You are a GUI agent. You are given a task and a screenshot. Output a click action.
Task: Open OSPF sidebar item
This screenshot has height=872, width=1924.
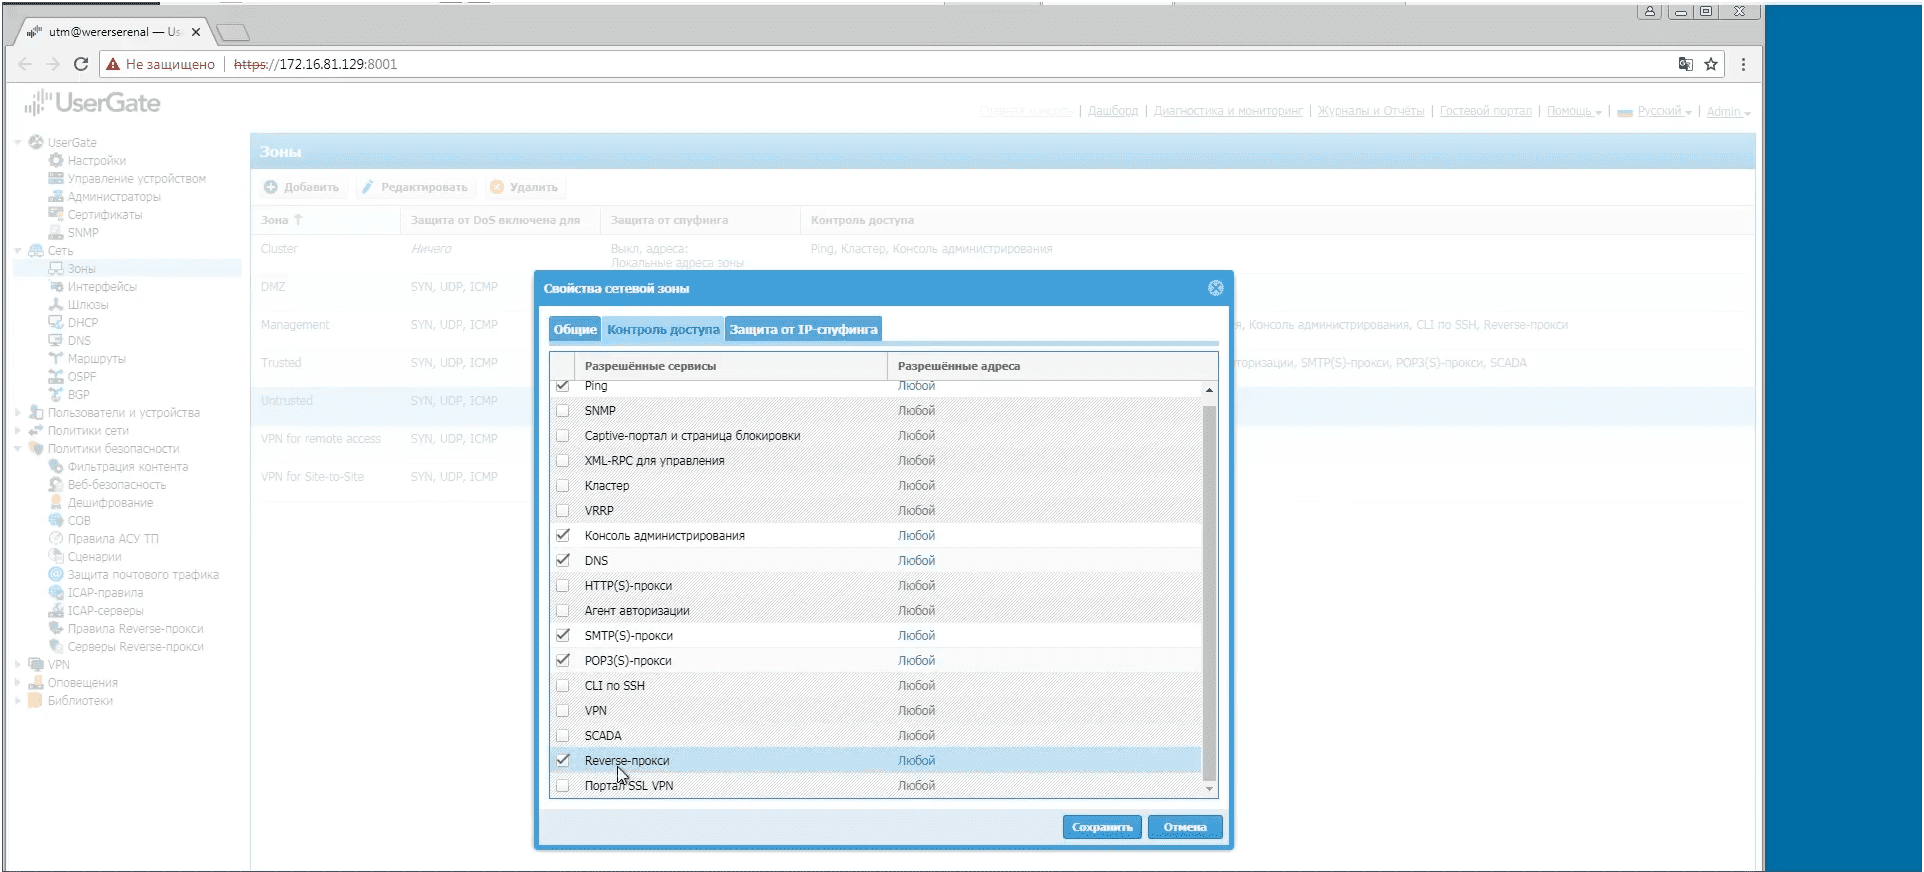pyautogui.click(x=82, y=377)
